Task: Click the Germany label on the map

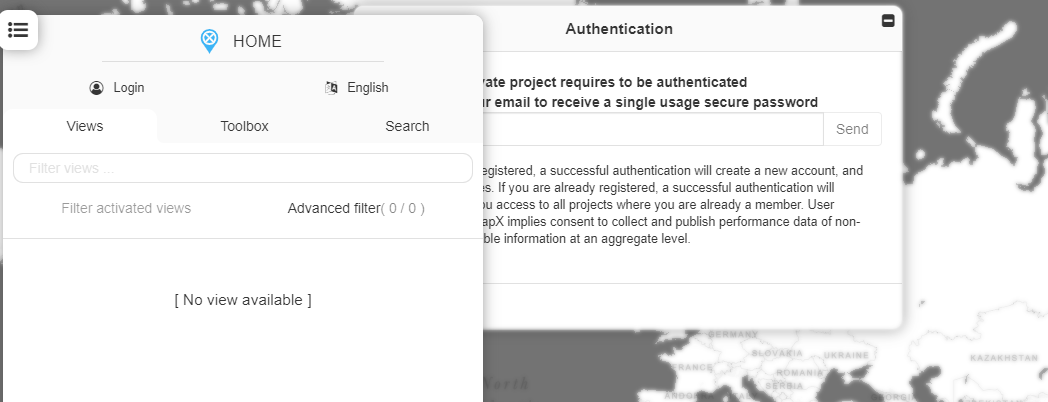Action: pos(733,334)
